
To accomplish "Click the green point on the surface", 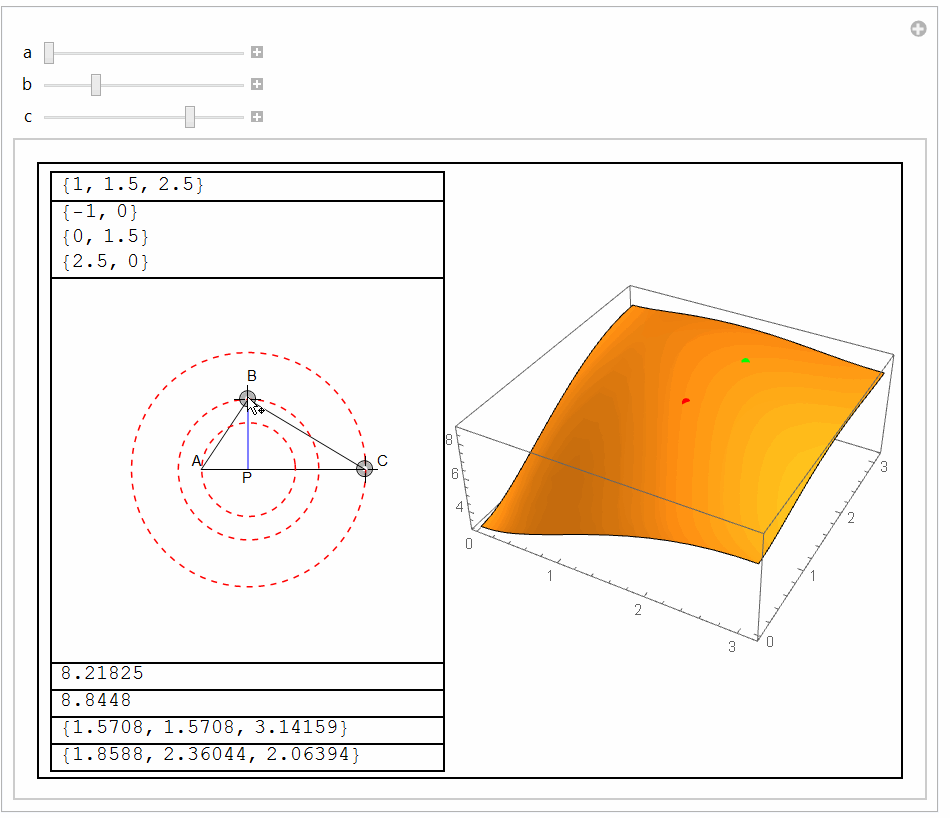I will 745,361.
